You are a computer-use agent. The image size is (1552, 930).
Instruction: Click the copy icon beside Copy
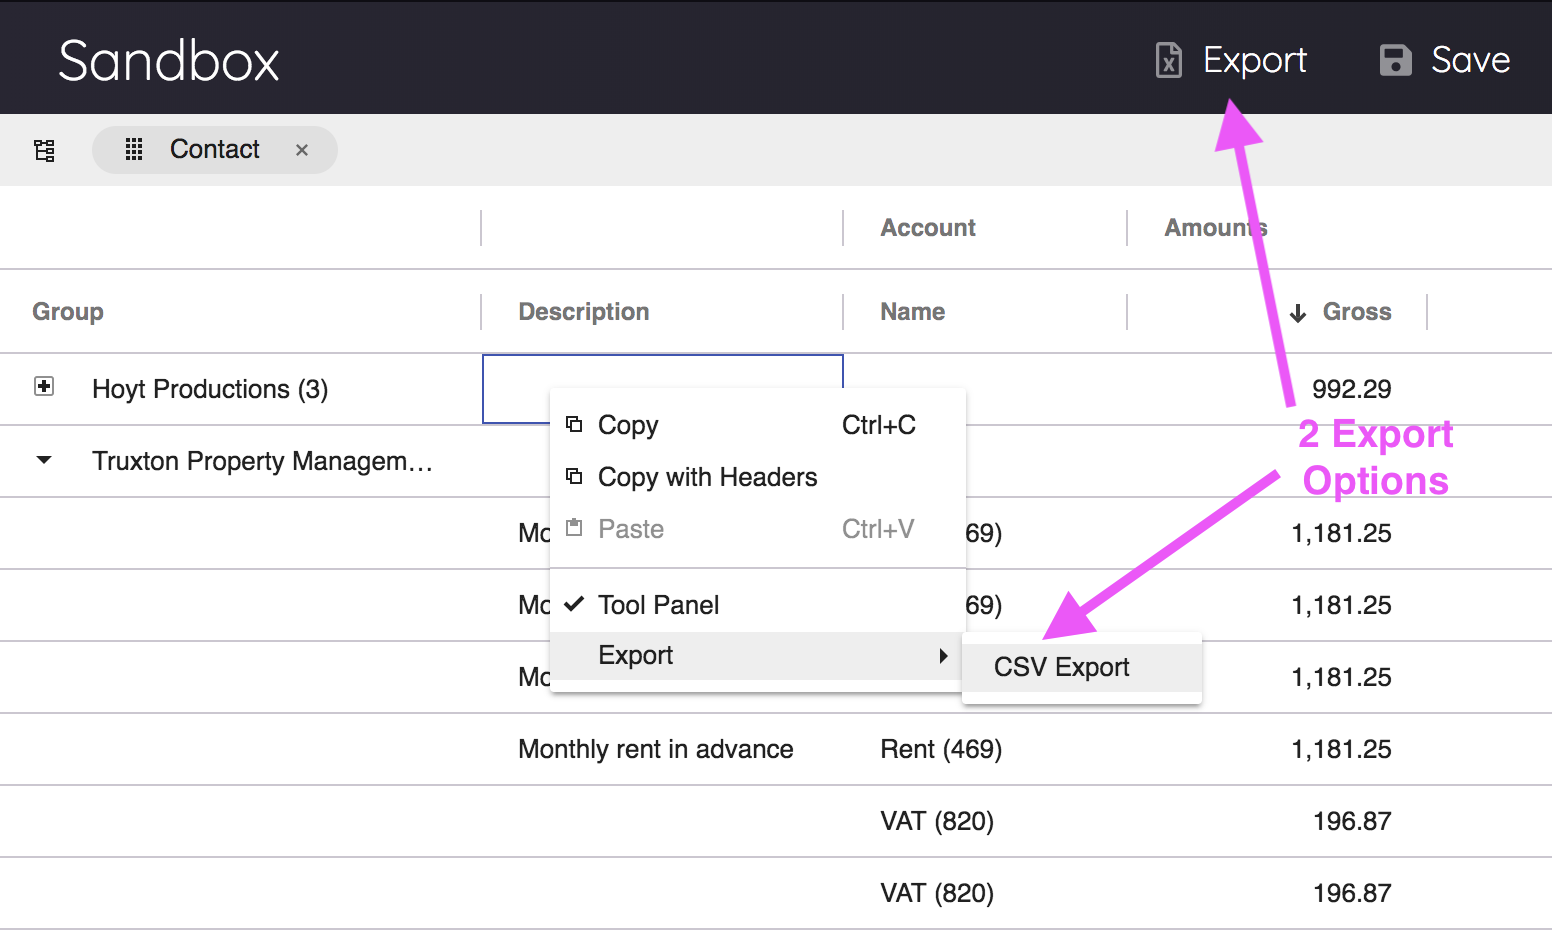[x=574, y=424]
